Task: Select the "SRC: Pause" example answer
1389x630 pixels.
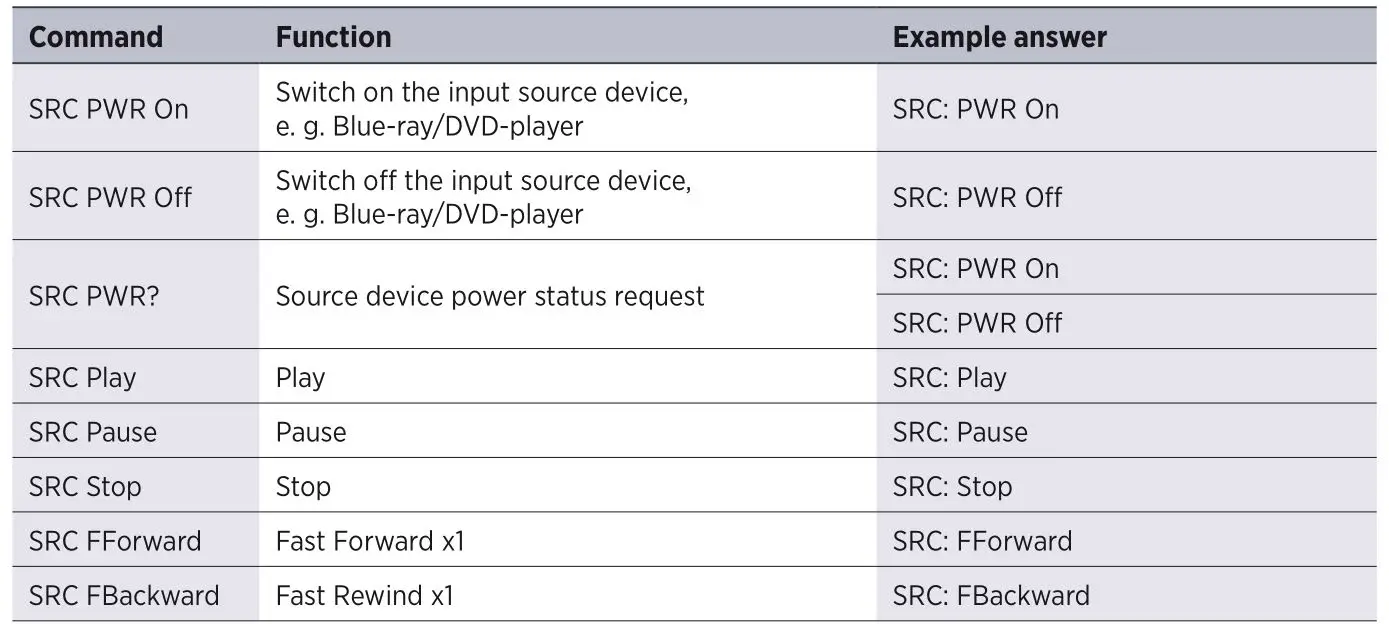Action: [960, 432]
